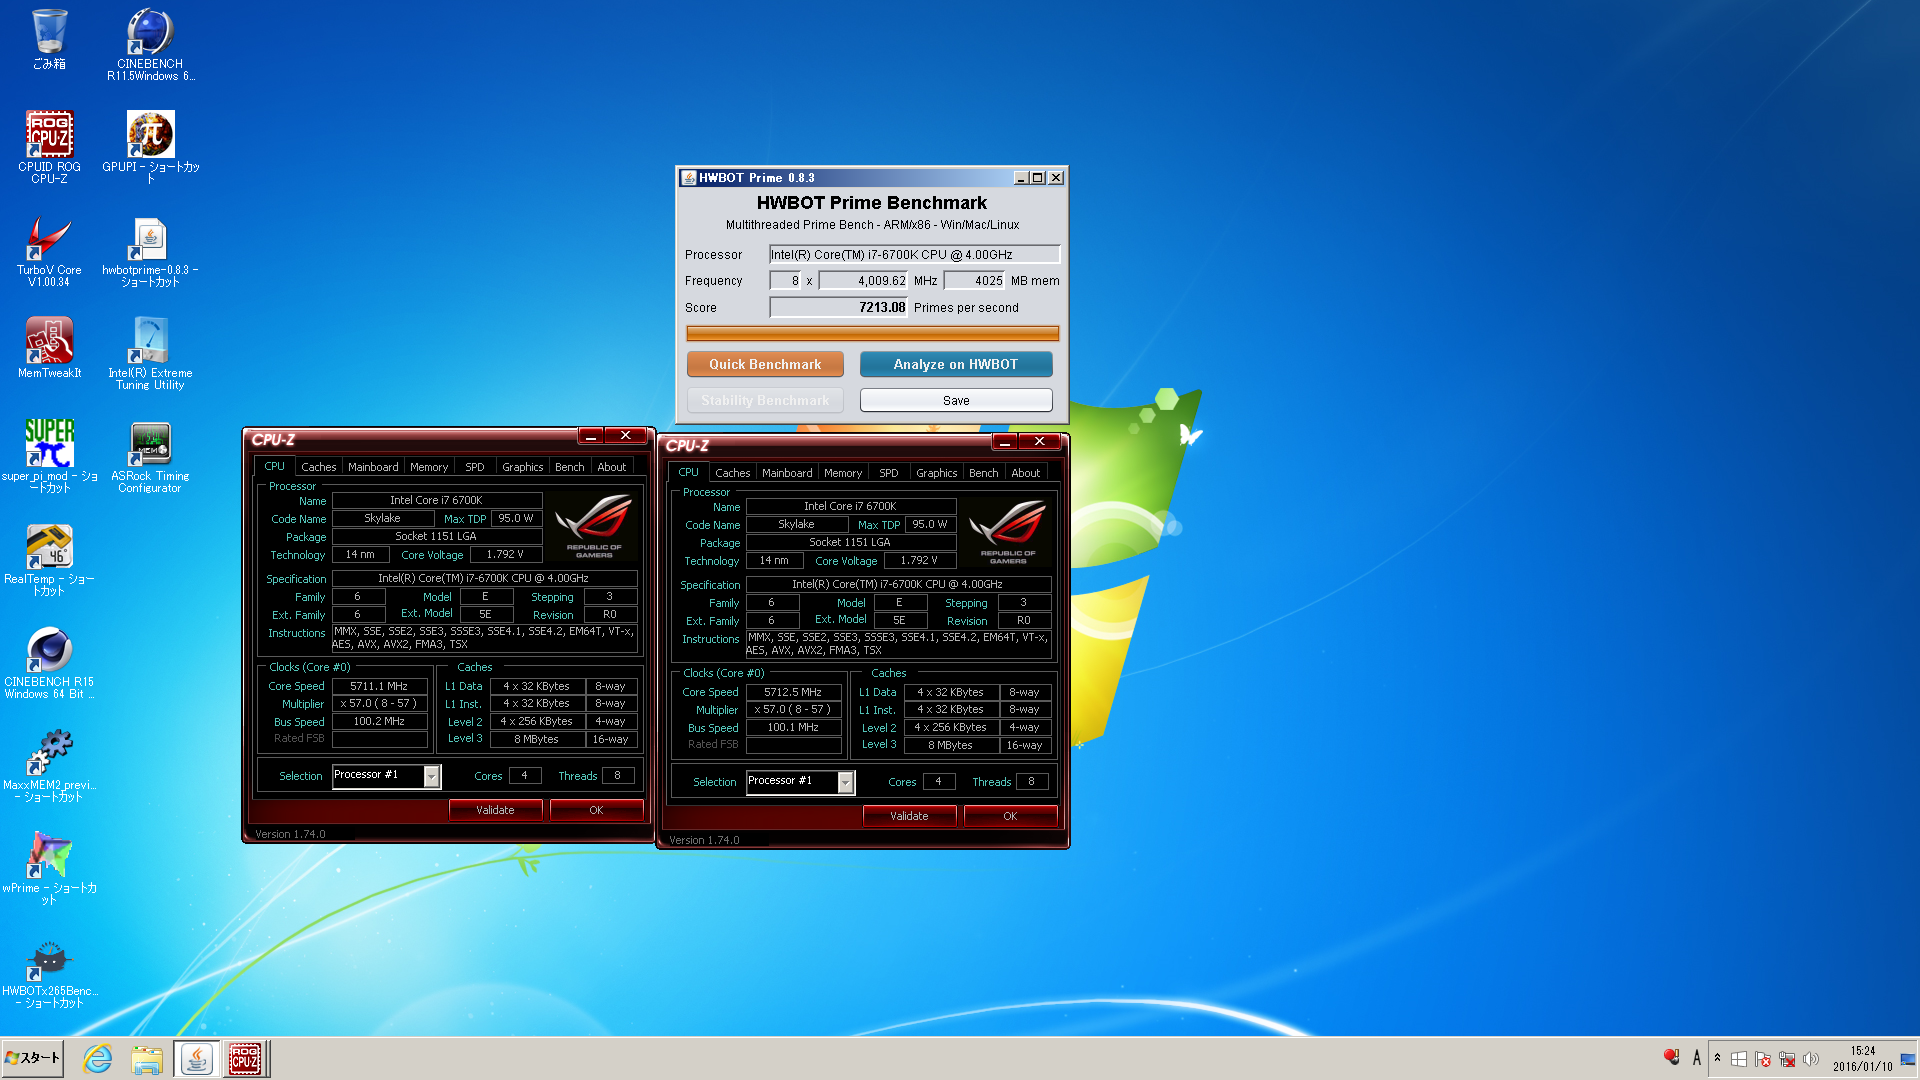Open Bench tab in left CPU-Z window

pyautogui.click(x=570, y=467)
